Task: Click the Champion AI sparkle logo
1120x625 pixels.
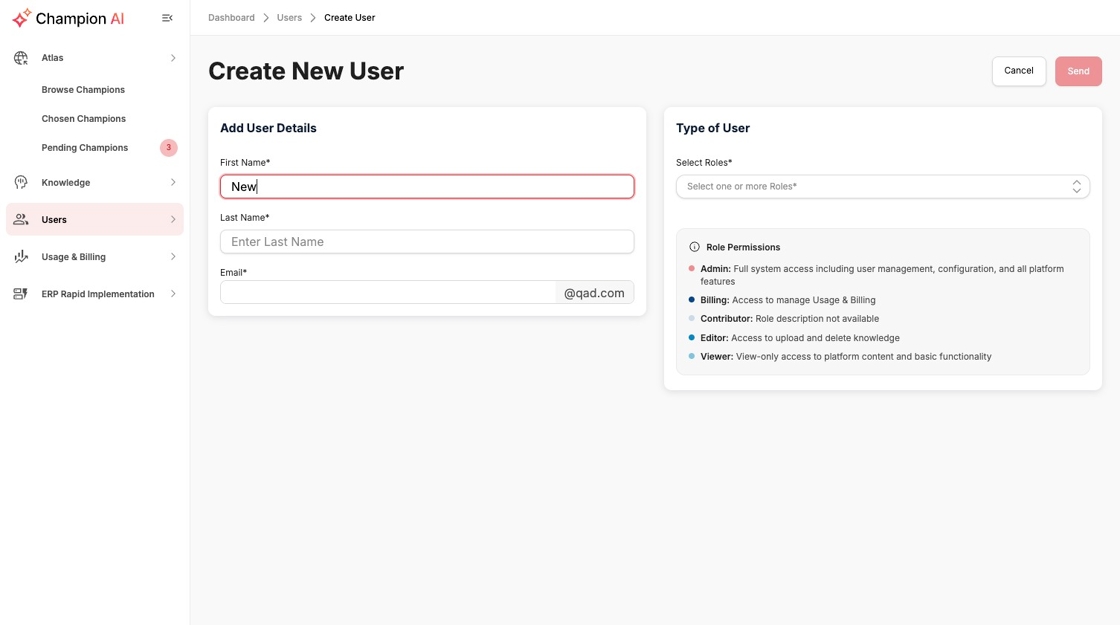Action: (21, 18)
